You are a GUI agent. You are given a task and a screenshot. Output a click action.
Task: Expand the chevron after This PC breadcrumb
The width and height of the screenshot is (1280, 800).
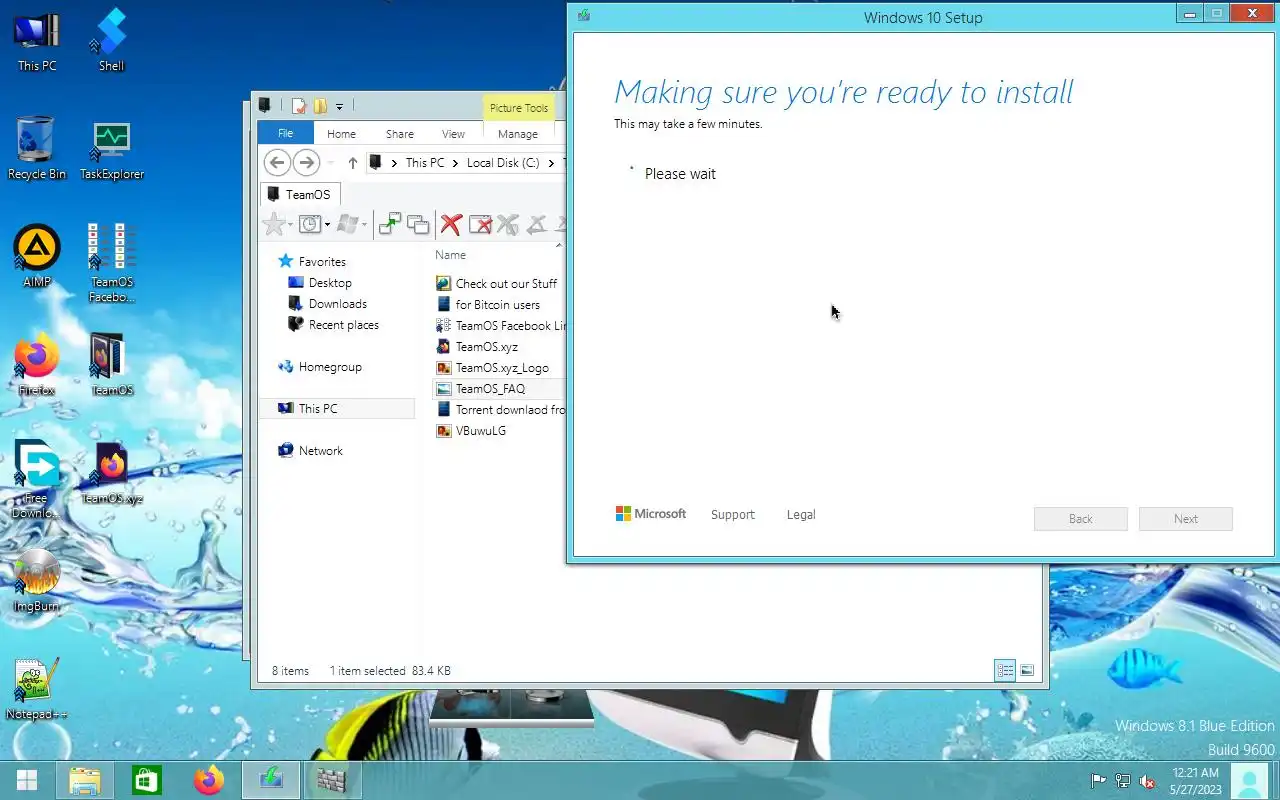(x=455, y=163)
